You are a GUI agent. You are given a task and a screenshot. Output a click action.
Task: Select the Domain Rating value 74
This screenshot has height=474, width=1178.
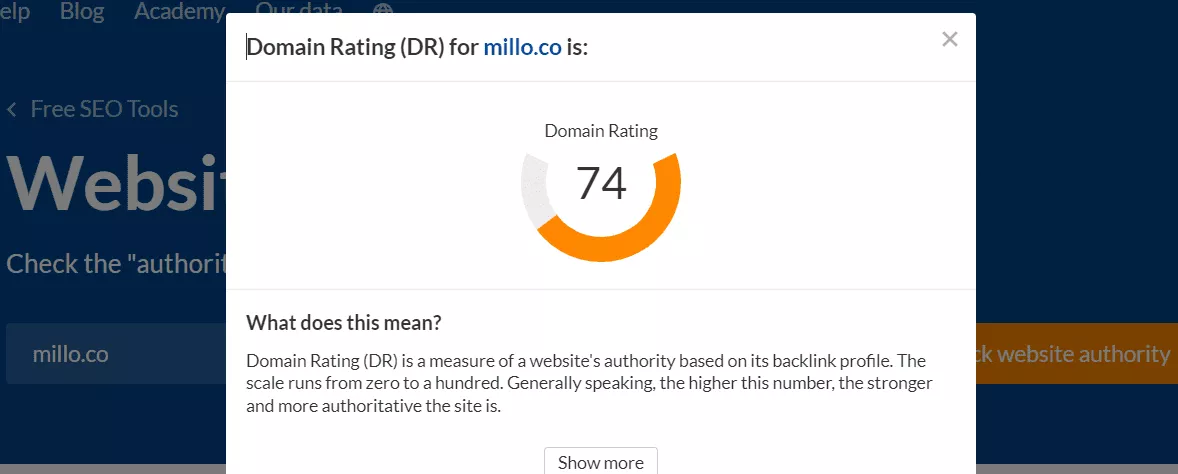coord(601,183)
